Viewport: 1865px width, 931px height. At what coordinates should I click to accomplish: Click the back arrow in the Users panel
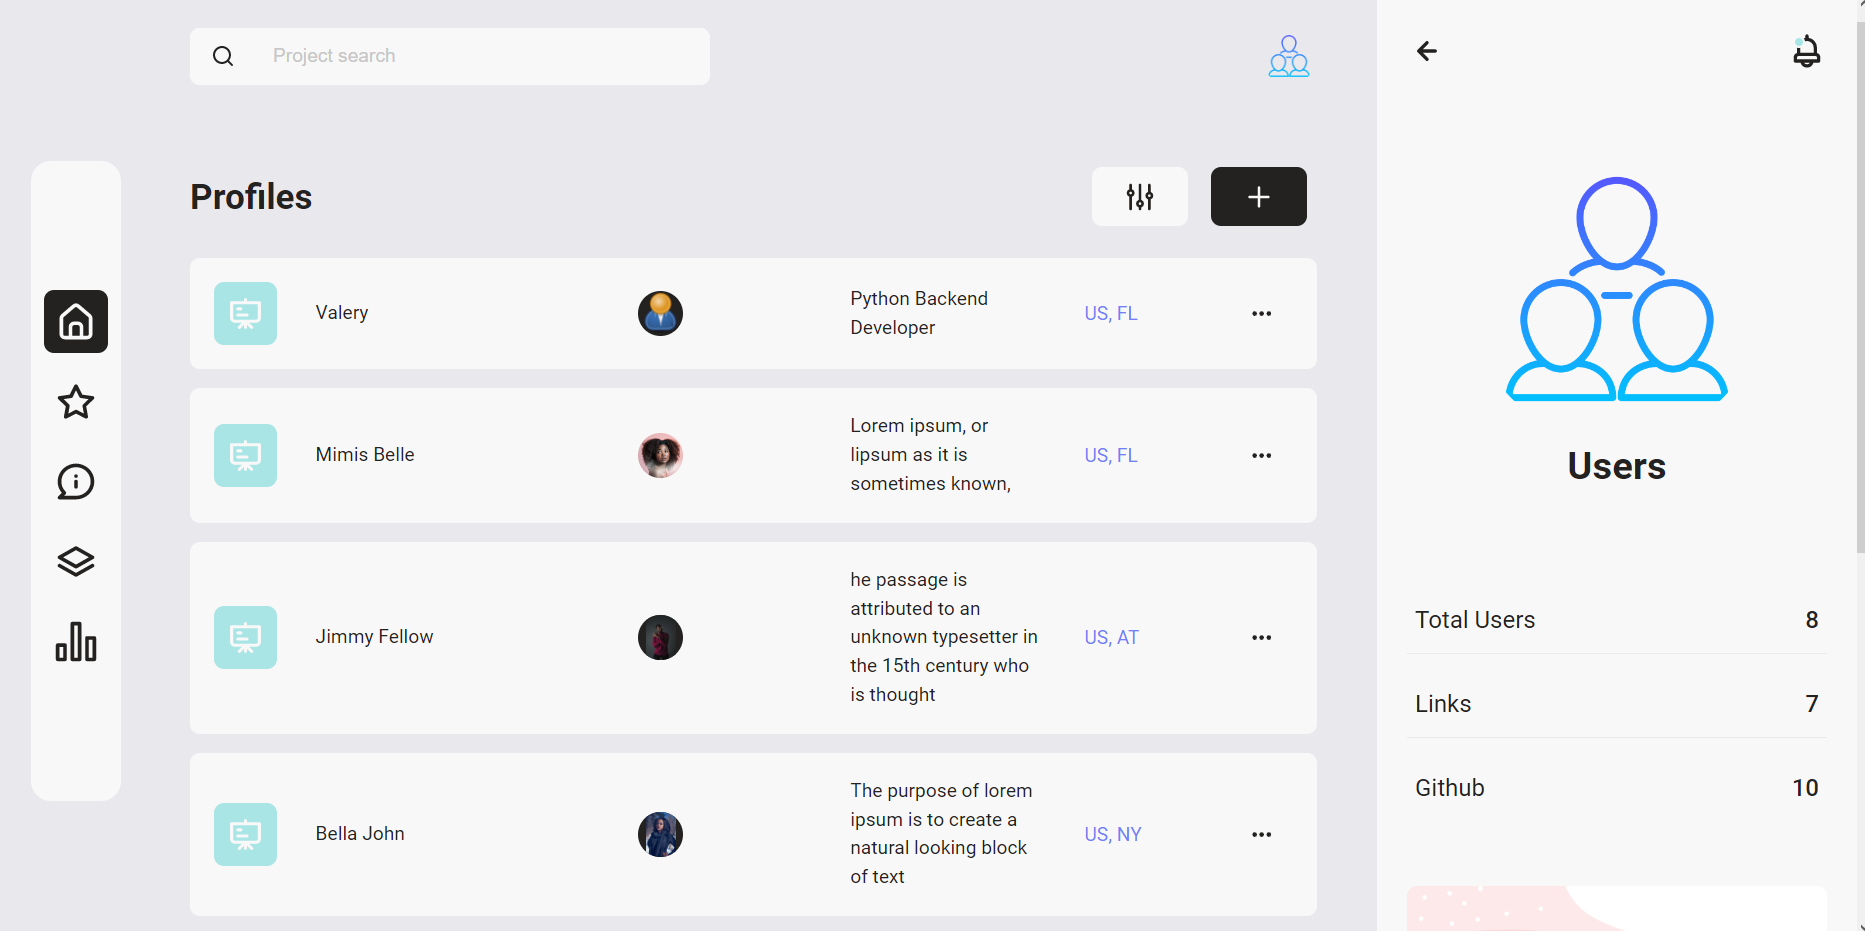1426,51
